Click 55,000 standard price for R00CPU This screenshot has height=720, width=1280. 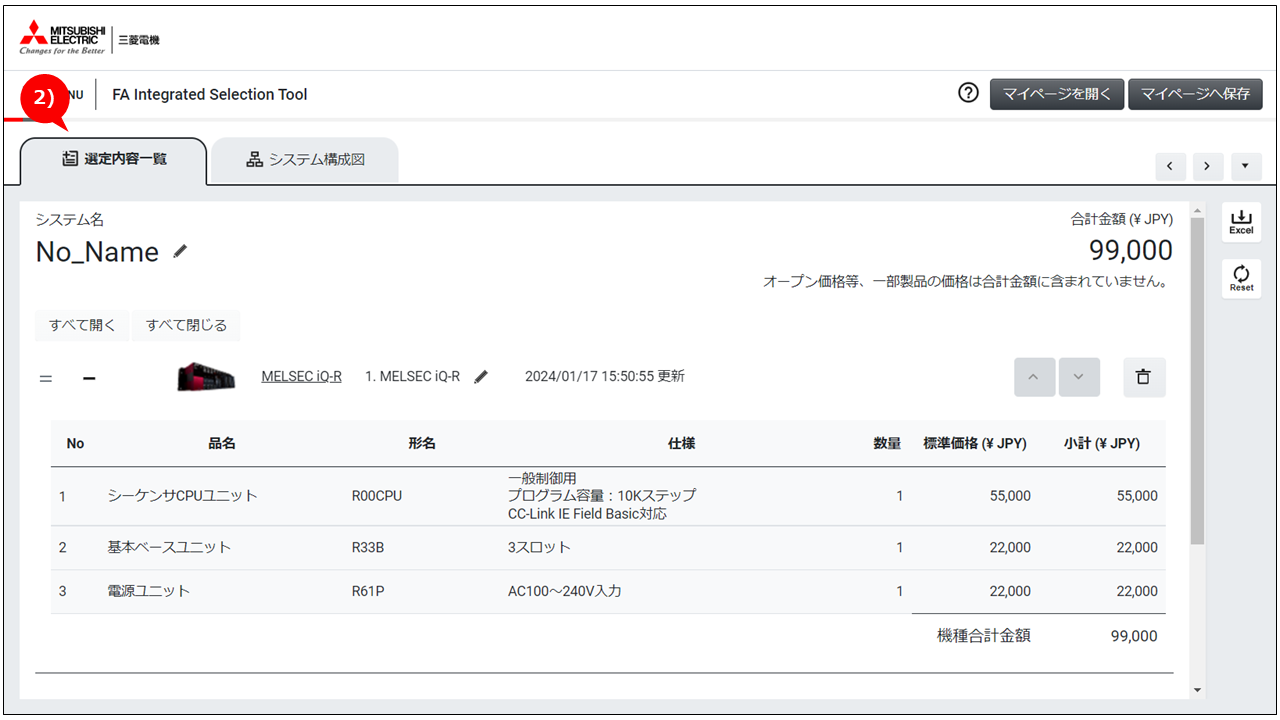pos(1010,496)
